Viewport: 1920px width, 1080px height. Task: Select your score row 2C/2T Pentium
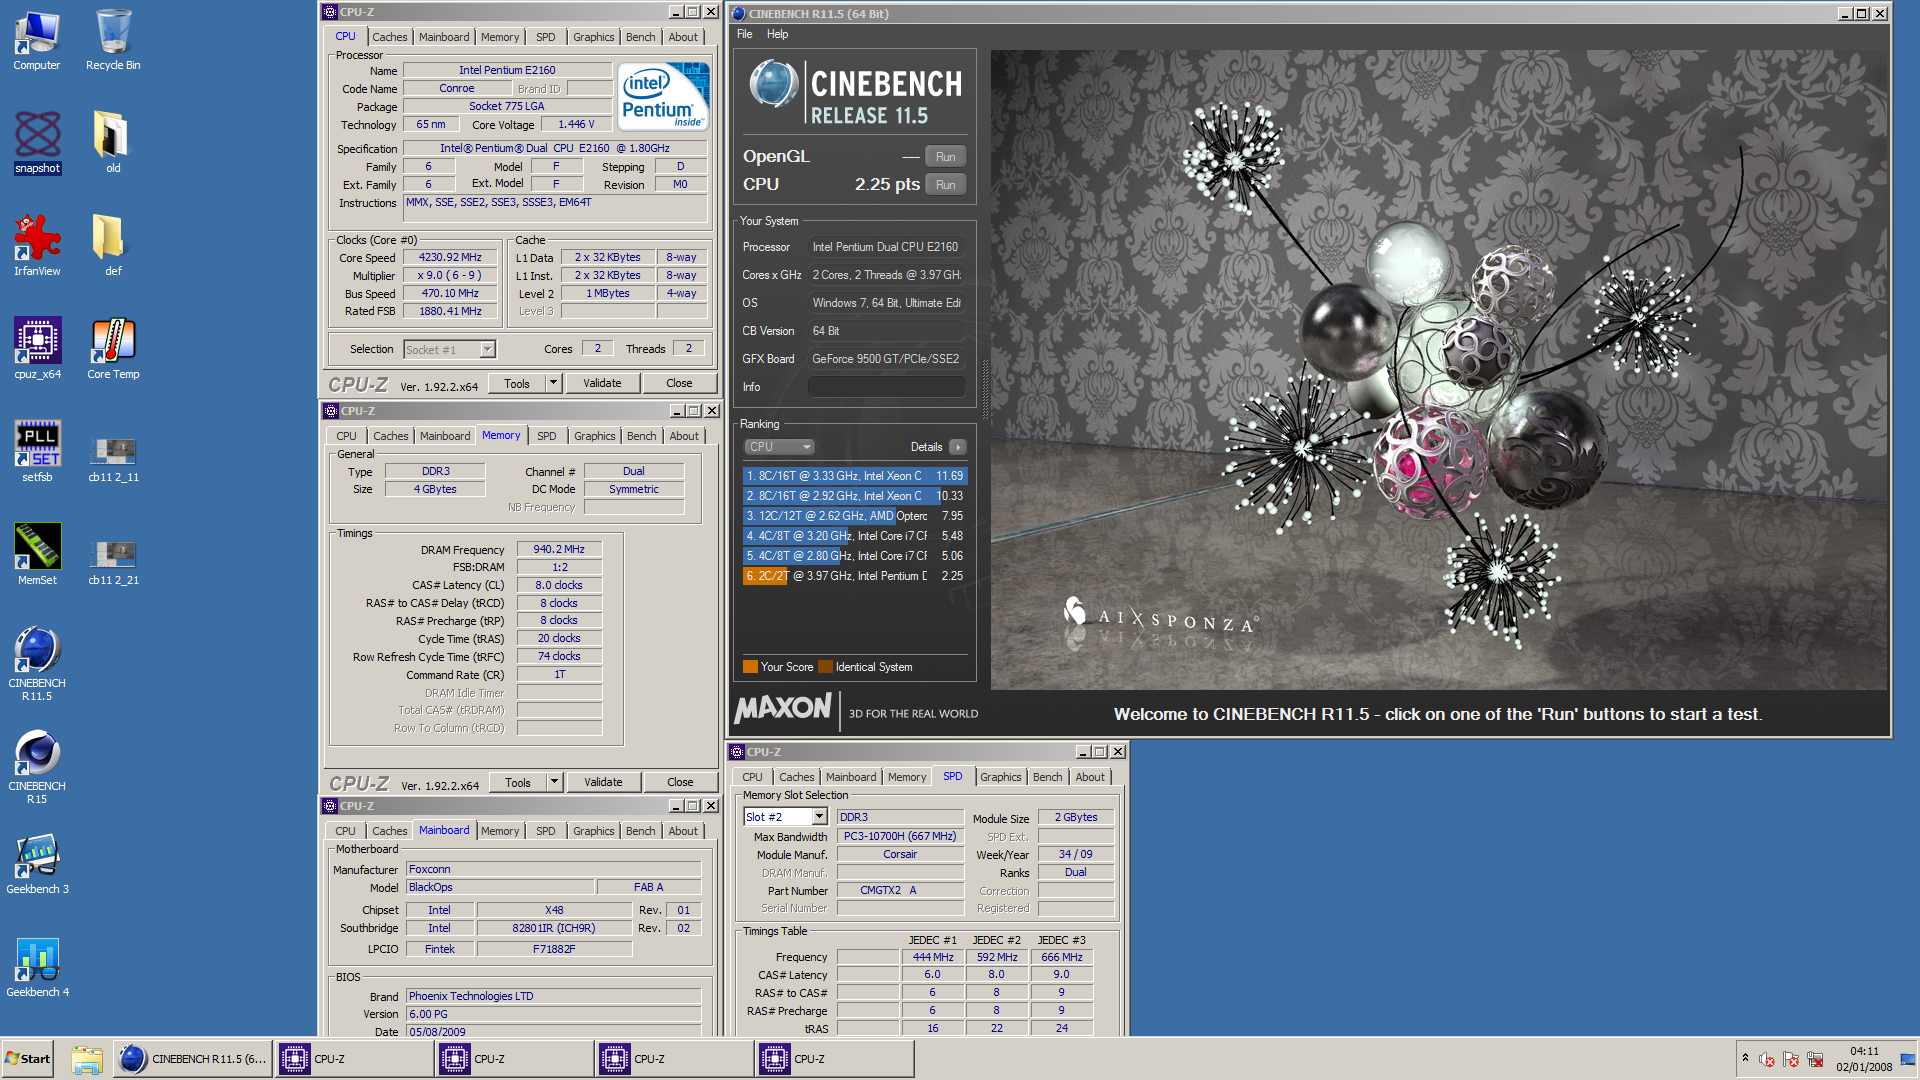[855, 576]
